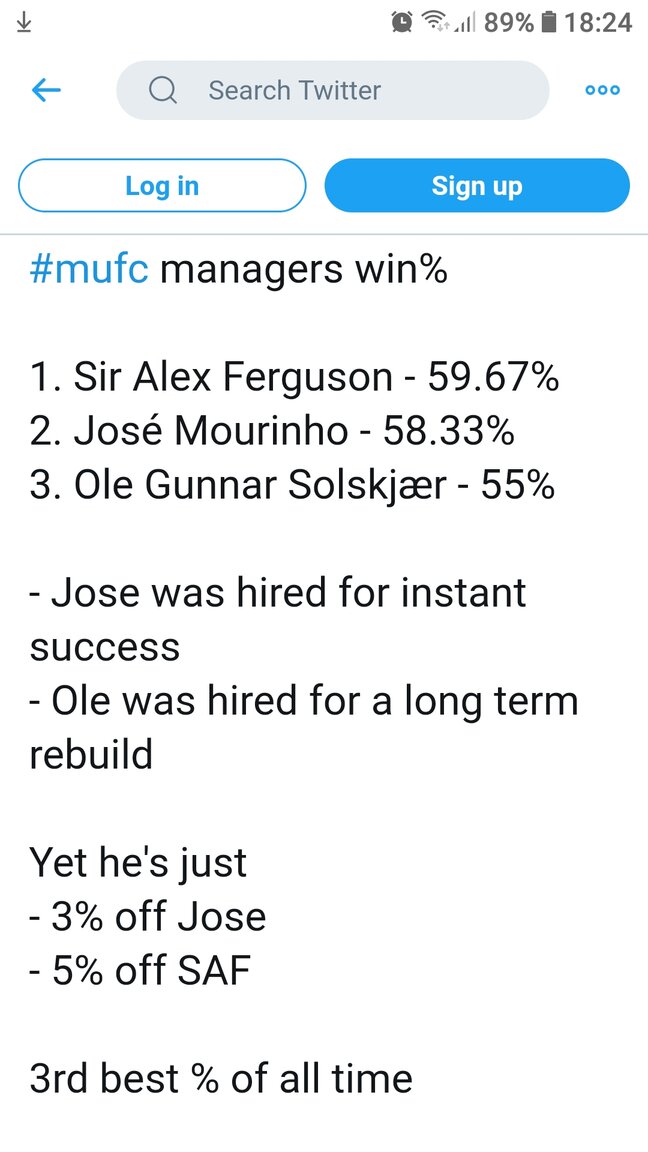This screenshot has width=648, height=1152.
Task: Tap the '3rd best % of all time' text
Action: point(221,1079)
